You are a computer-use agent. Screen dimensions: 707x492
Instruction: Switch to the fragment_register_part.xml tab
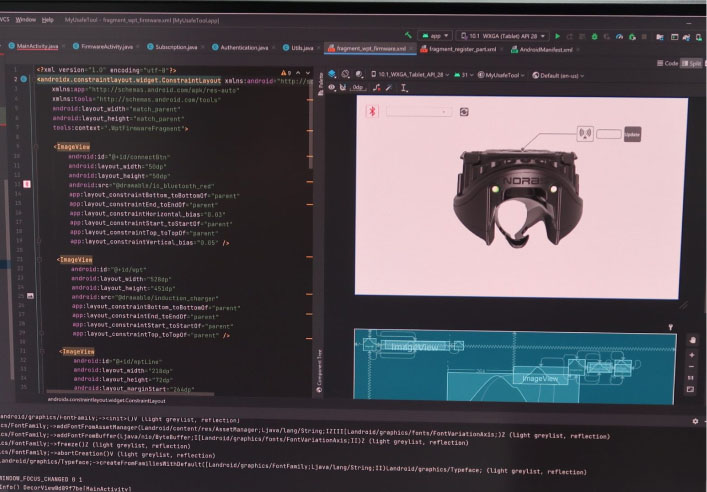click(x=459, y=49)
